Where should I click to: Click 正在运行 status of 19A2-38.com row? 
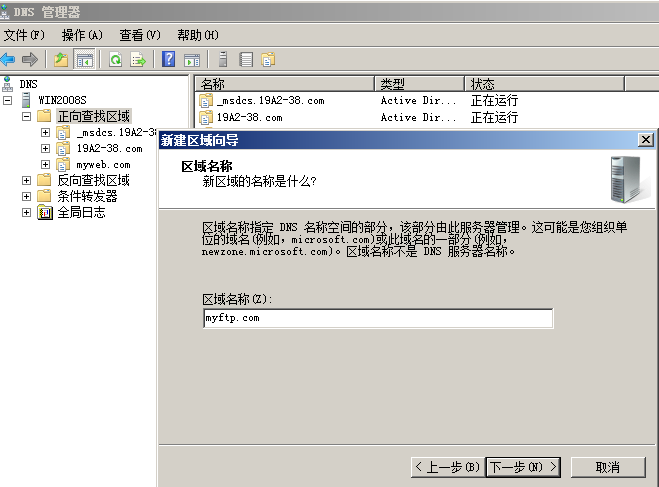(494, 118)
